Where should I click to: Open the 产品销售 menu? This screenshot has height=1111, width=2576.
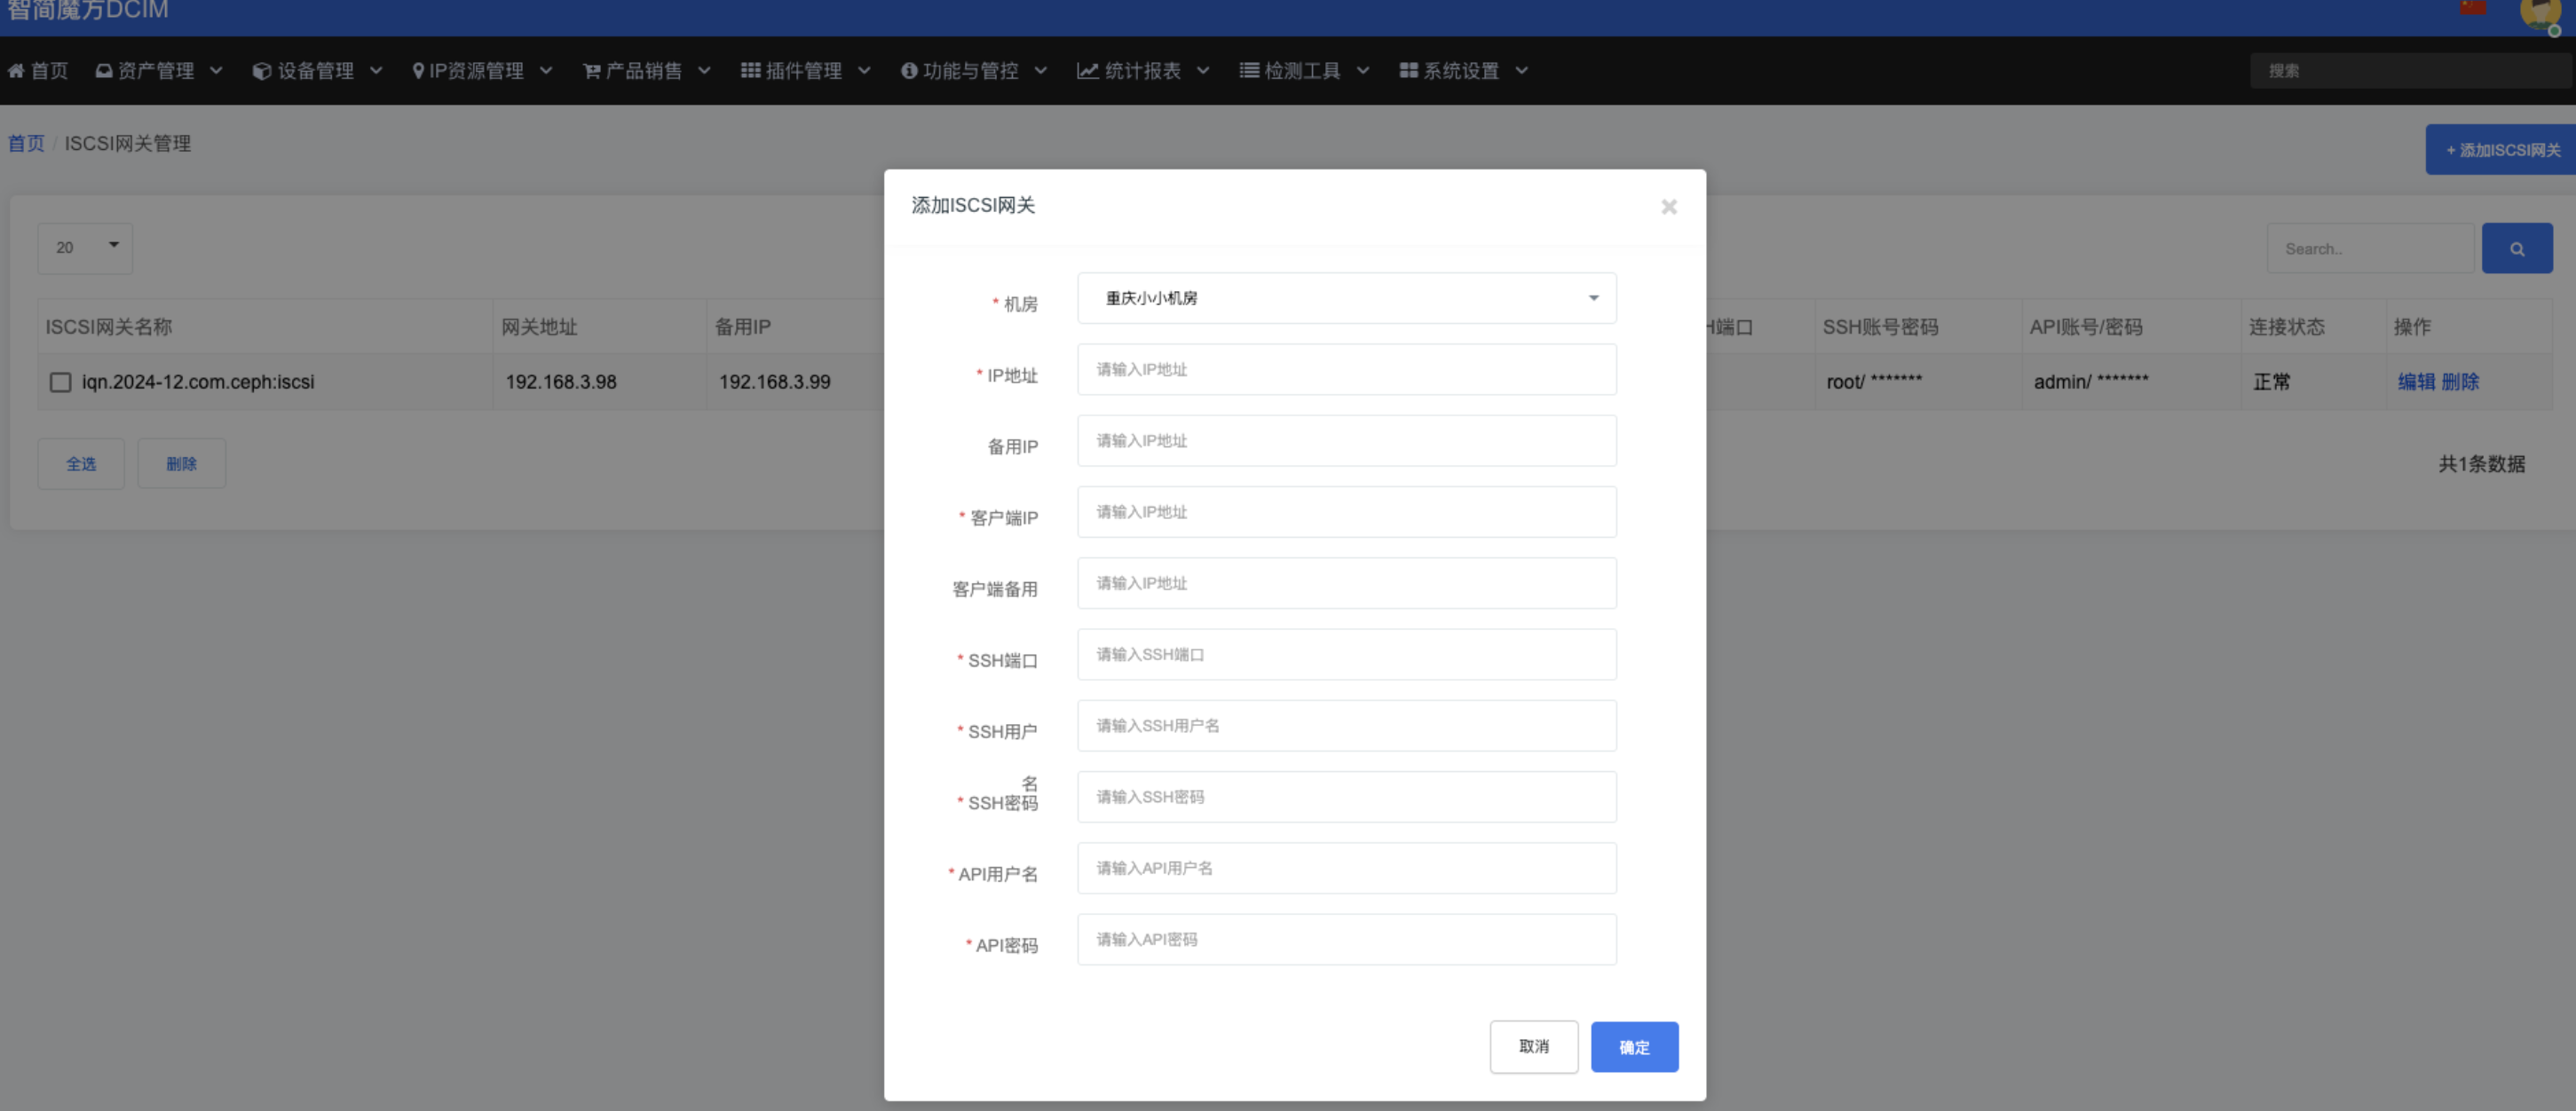pyautogui.click(x=647, y=71)
